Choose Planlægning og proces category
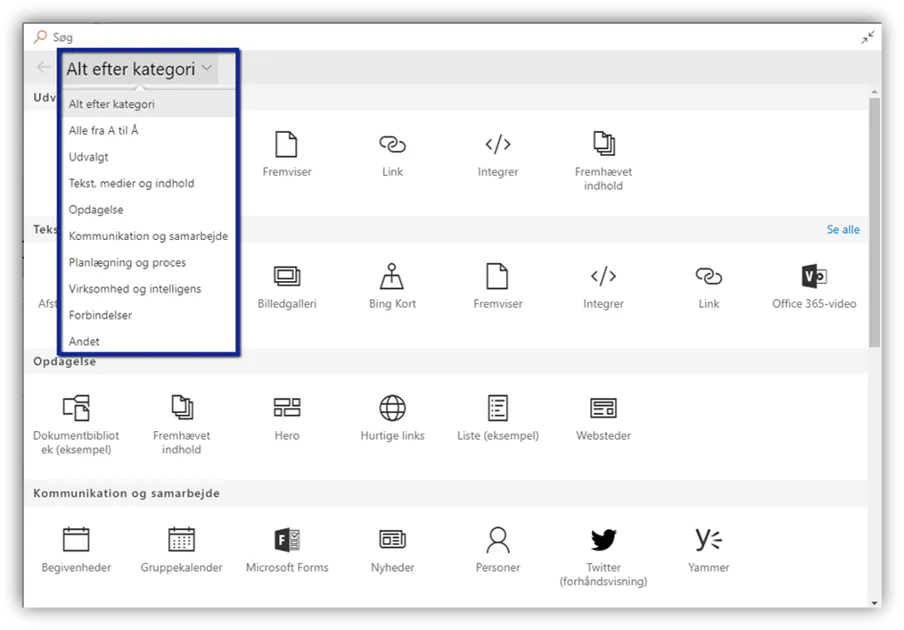Viewport: 904px width, 630px height. click(x=149, y=263)
